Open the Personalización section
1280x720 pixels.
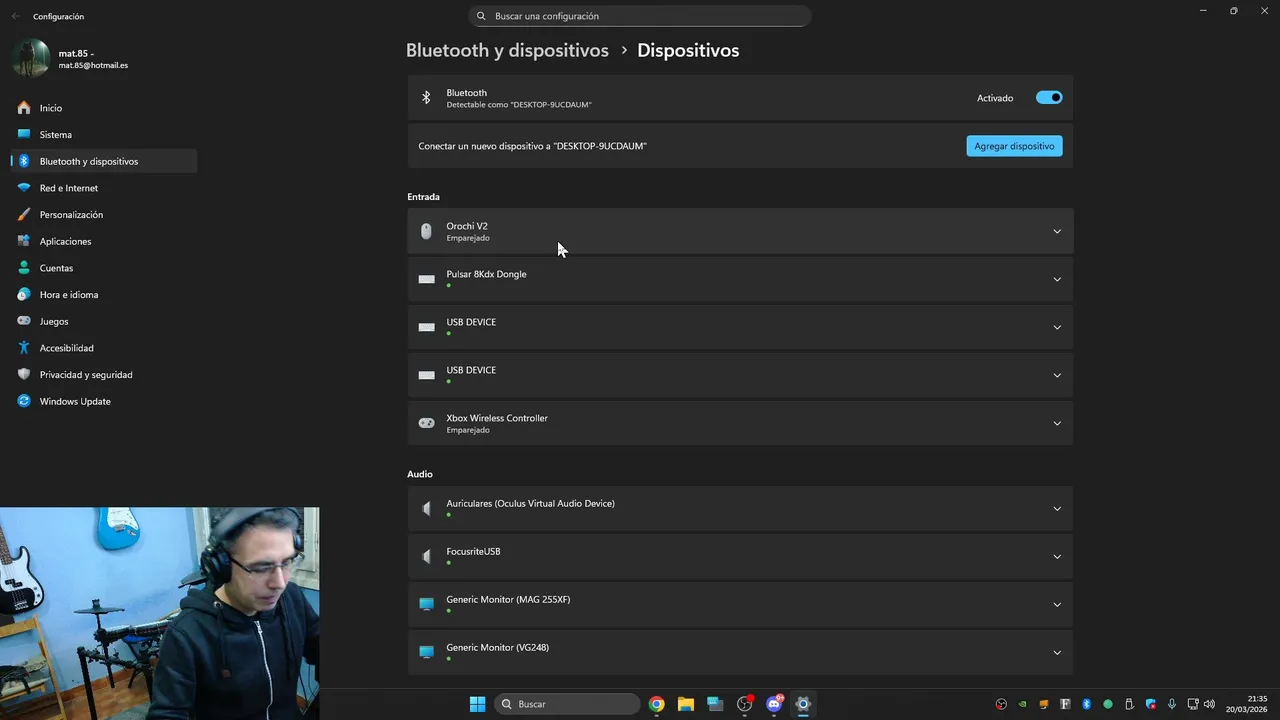click(x=103, y=215)
